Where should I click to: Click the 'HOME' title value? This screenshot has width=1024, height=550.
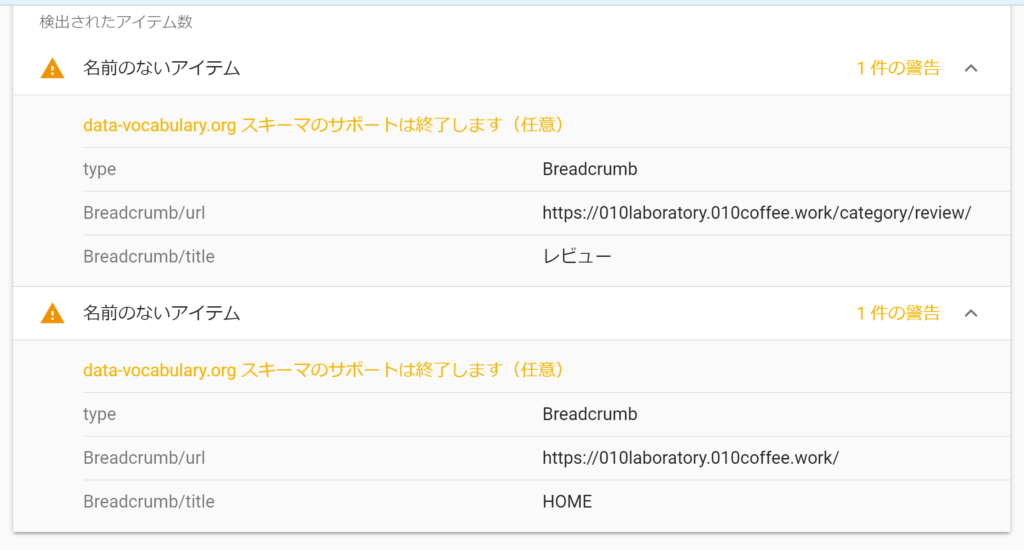coord(567,502)
